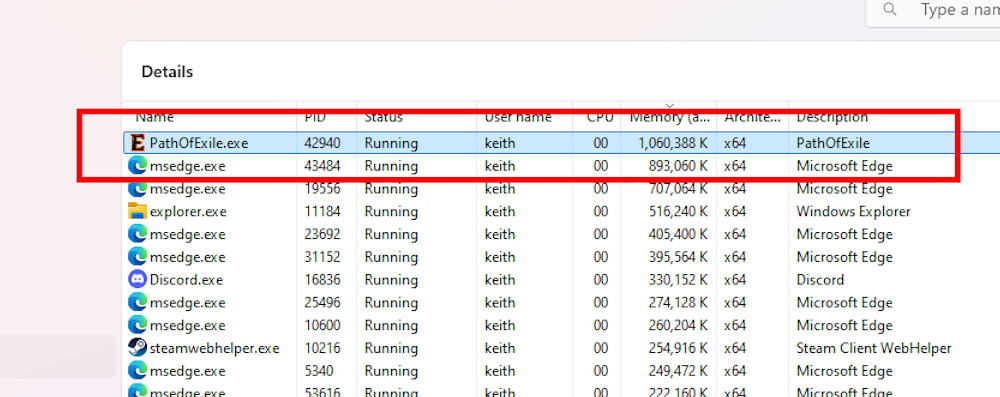Click the 707,064 K memory value

(x=678, y=189)
